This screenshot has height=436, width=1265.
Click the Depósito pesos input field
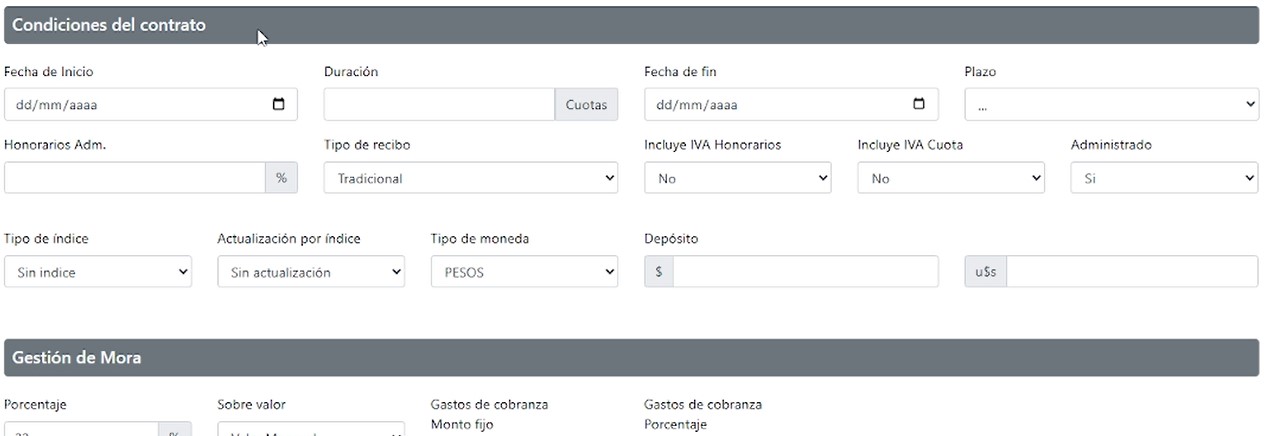[x=805, y=272]
